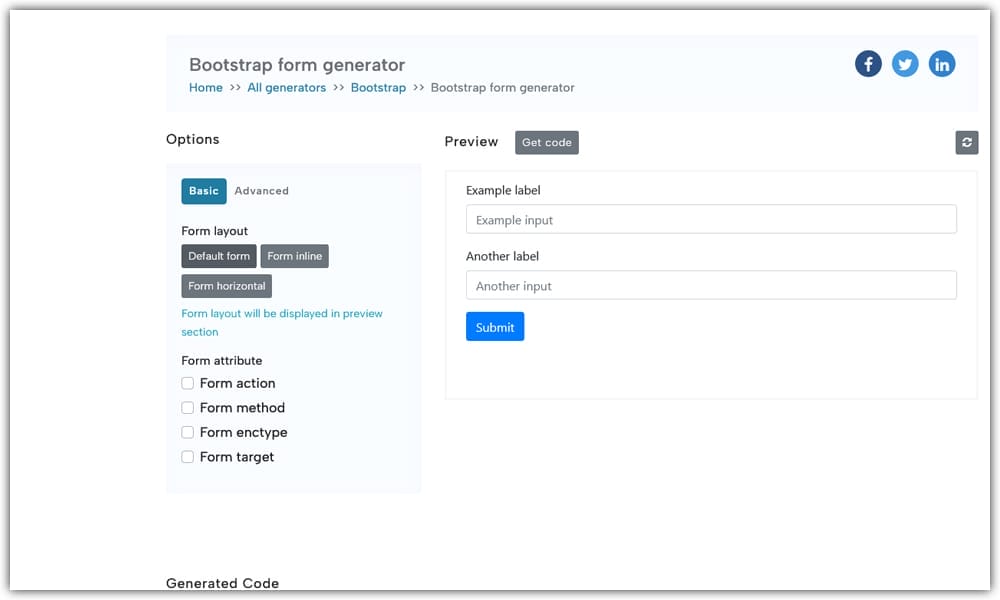Focus the Another input text field
Image resolution: width=1000 pixels, height=600 pixels.
[x=711, y=286]
